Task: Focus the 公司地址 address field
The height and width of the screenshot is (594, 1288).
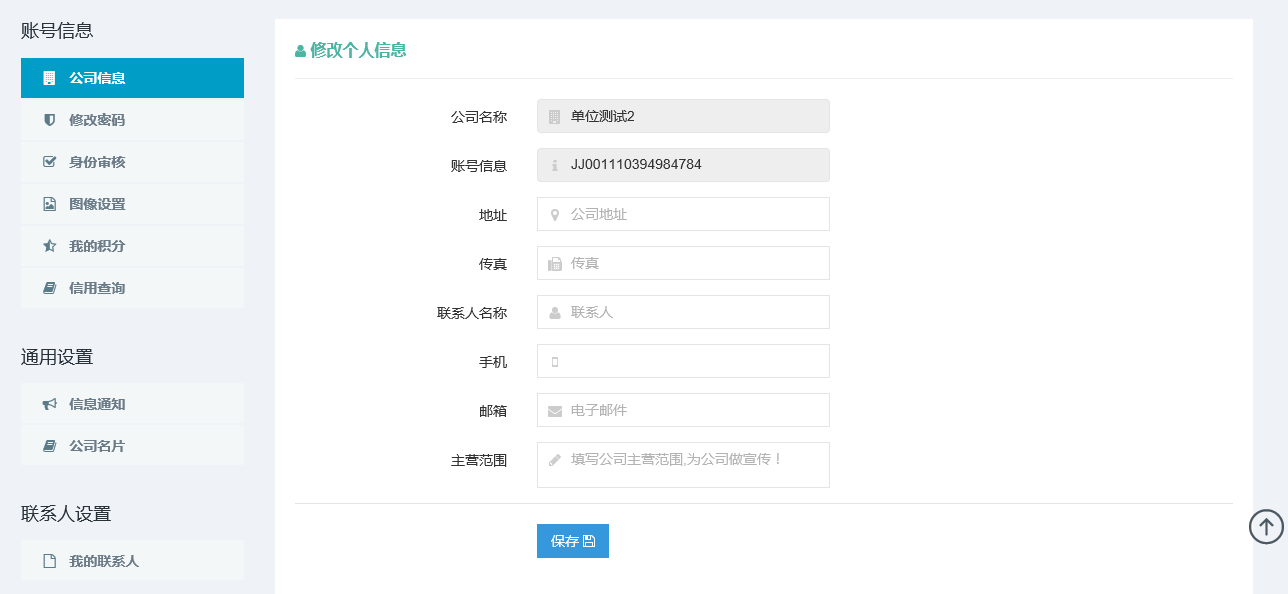Action: [x=683, y=214]
